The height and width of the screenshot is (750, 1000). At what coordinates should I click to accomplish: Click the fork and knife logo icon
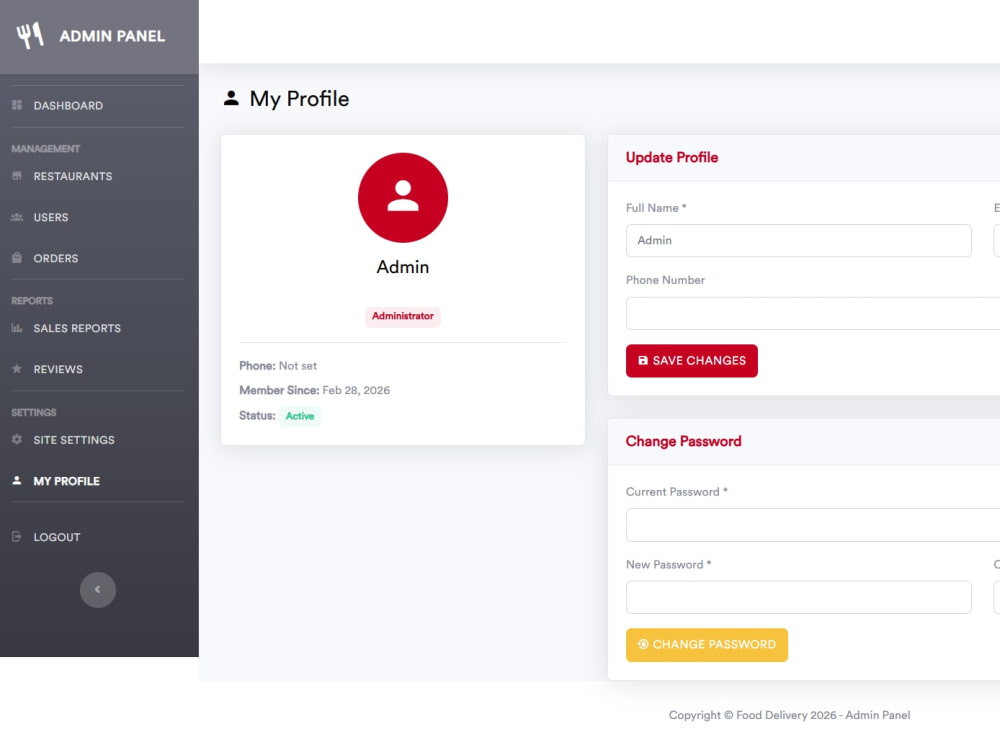[30, 36]
